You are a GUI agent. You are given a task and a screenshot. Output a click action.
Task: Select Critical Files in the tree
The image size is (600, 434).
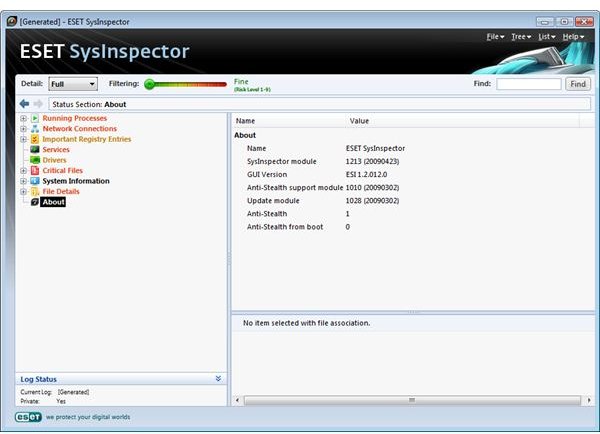click(x=62, y=170)
